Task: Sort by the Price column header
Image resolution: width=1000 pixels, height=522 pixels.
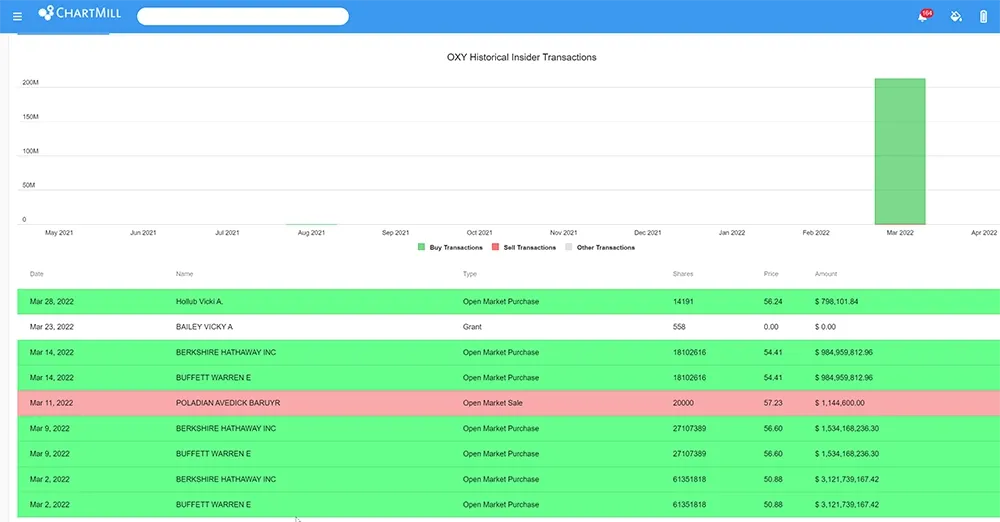Action: [771, 274]
